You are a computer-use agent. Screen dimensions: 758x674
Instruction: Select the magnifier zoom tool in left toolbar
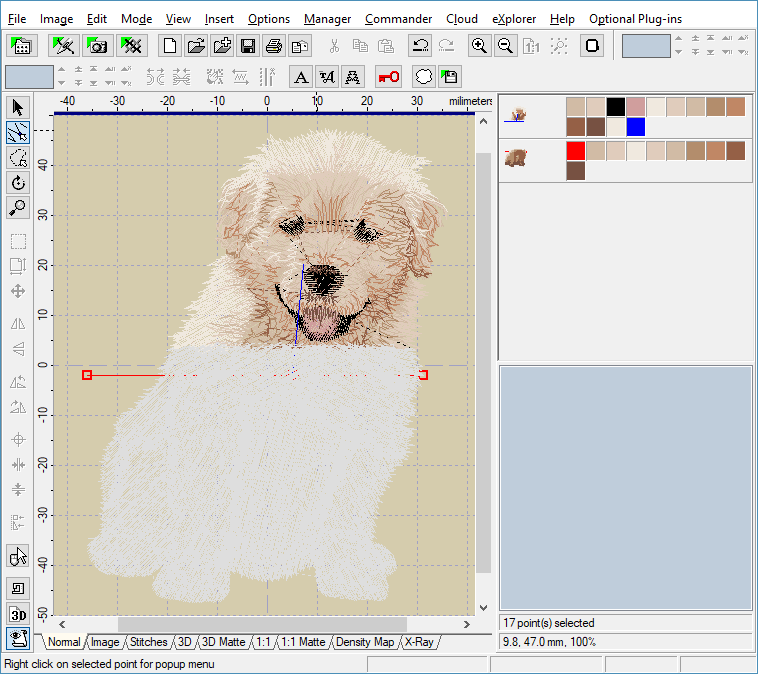[18, 209]
